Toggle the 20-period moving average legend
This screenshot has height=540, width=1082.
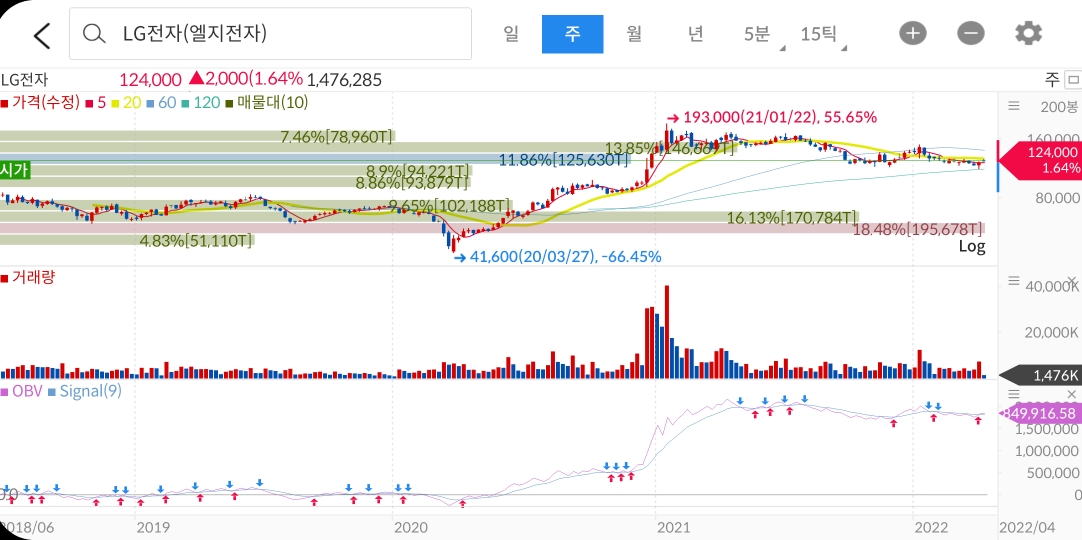(x=126, y=103)
